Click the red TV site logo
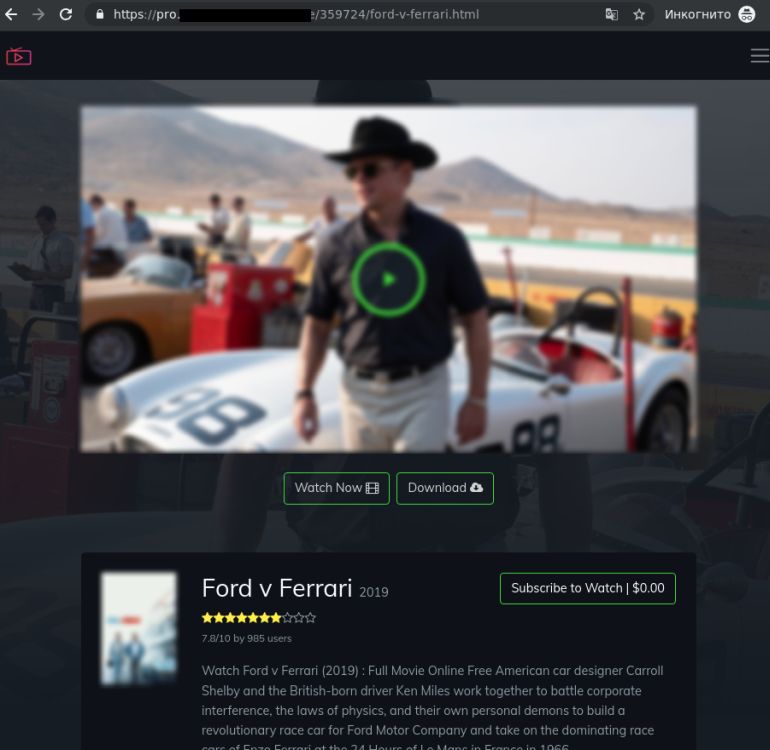 coord(18,56)
